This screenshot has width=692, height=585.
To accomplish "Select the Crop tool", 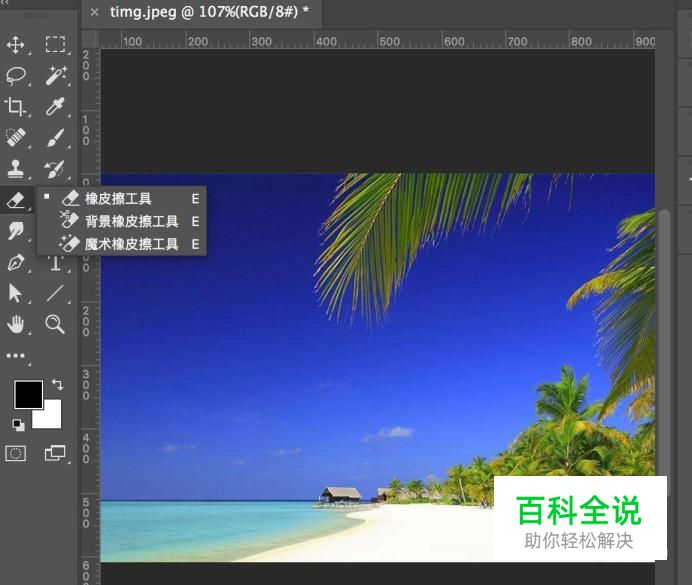I will [x=15, y=107].
